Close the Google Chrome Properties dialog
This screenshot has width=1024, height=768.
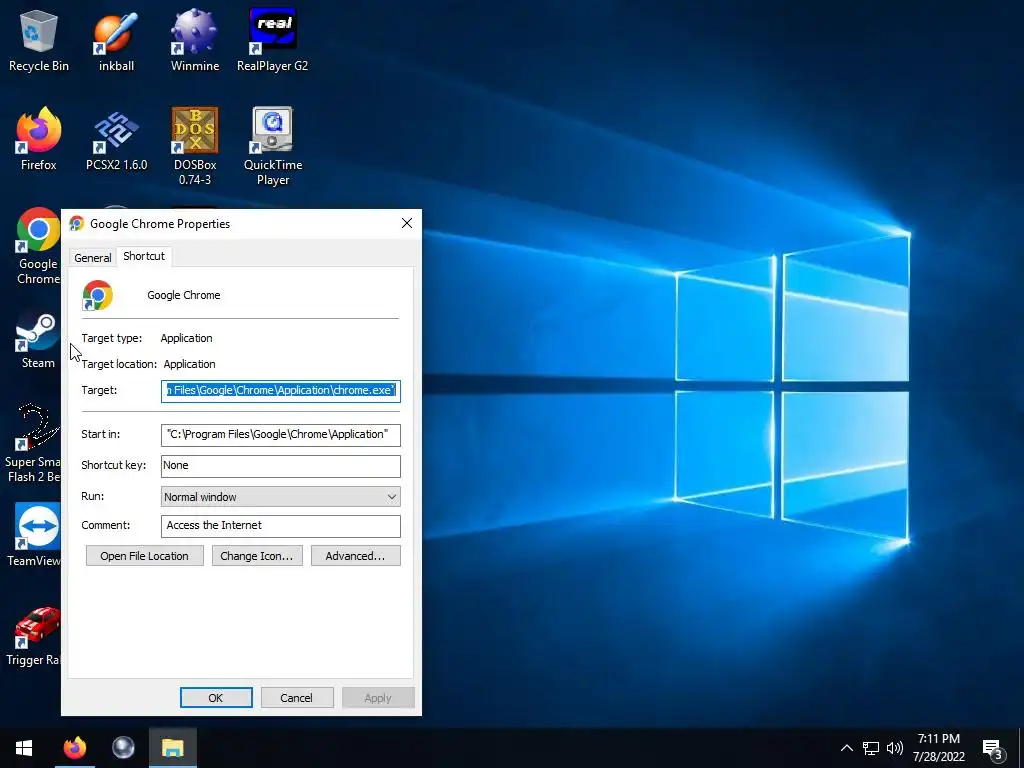[x=407, y=223]
